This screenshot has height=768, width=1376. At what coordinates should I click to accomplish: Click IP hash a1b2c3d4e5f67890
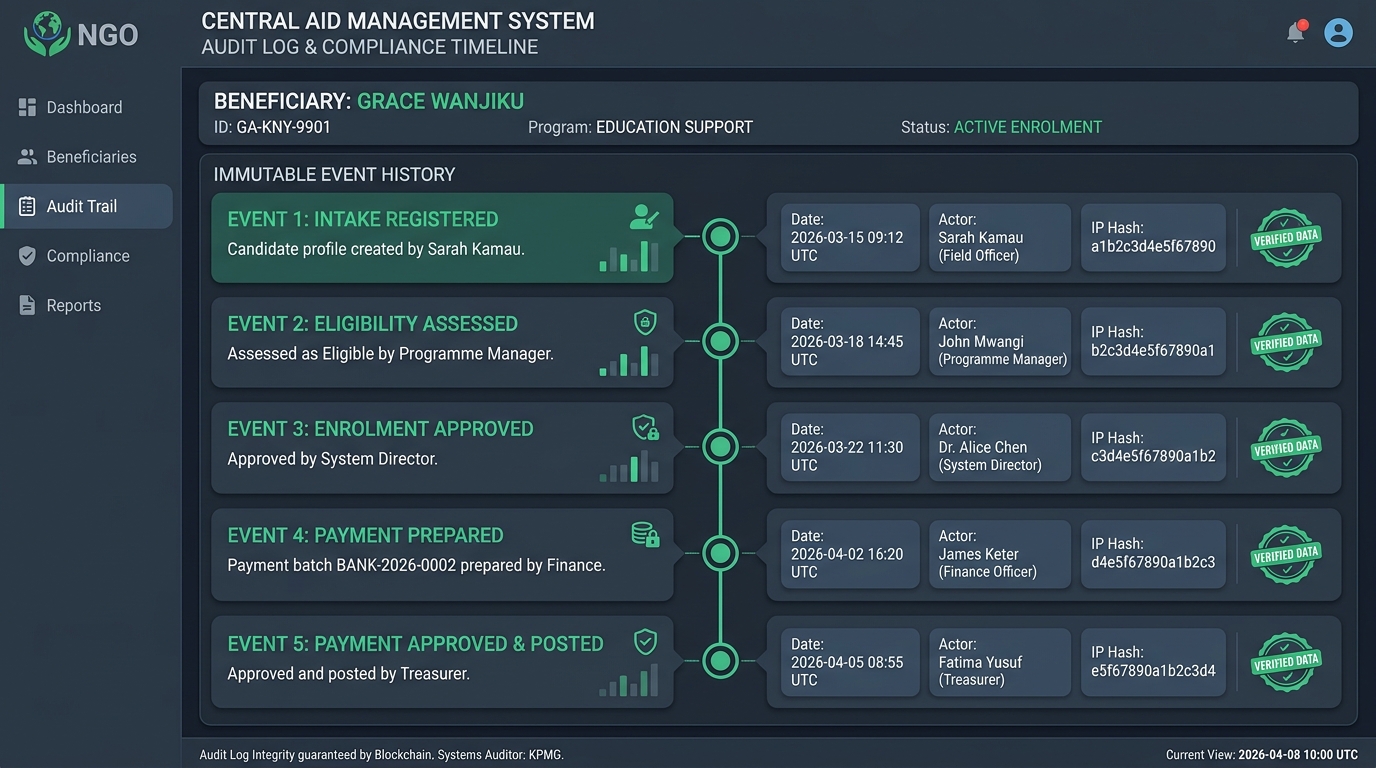(1153, 246)
